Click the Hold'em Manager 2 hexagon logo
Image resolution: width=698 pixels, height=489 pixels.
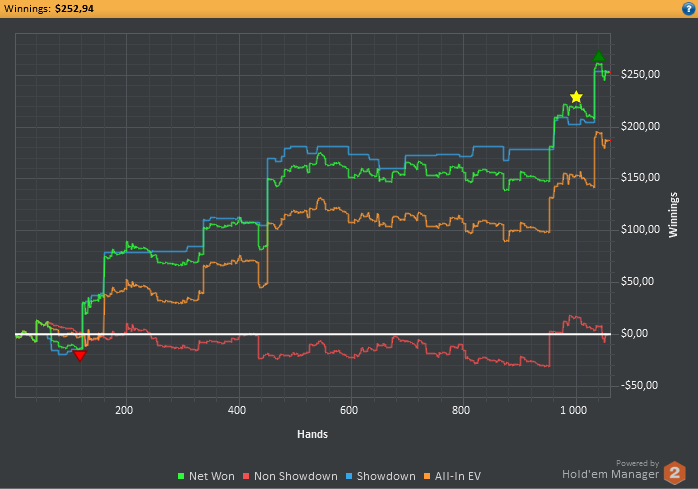674,473
